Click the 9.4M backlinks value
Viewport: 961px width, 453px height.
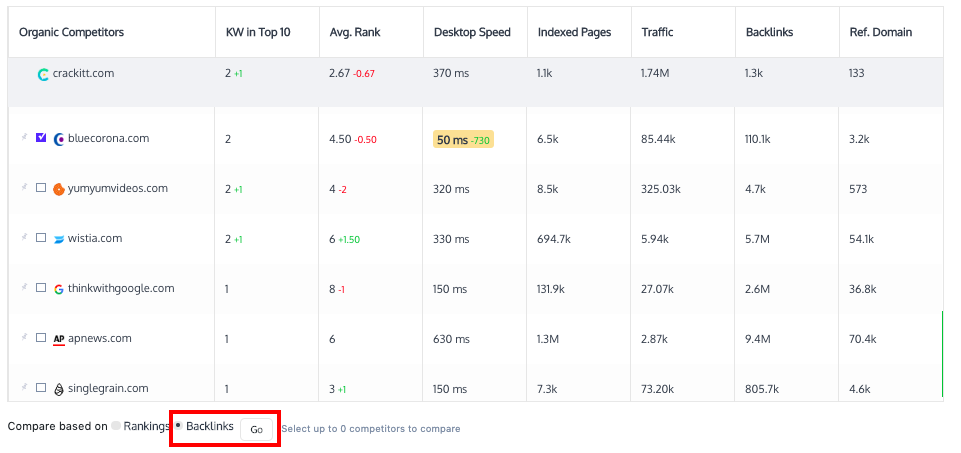click(x=758, y=340)
